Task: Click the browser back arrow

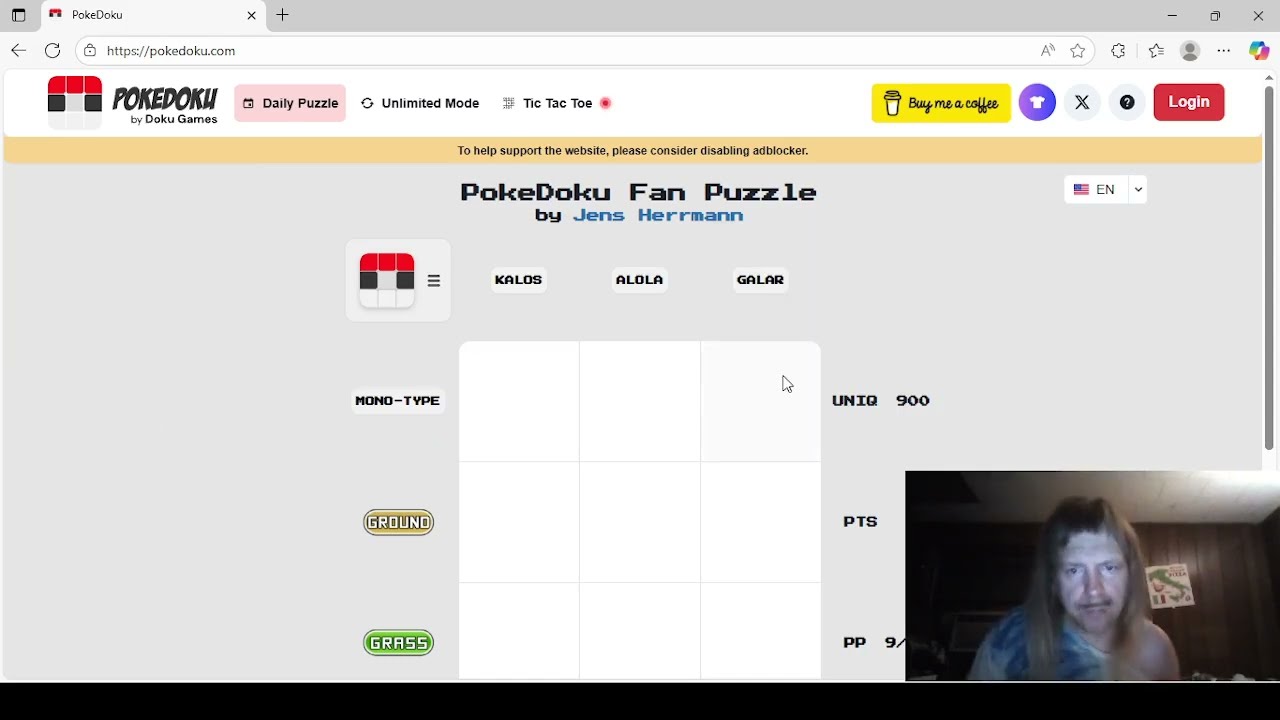Action: pyautogui.click(x=19, y=50)
